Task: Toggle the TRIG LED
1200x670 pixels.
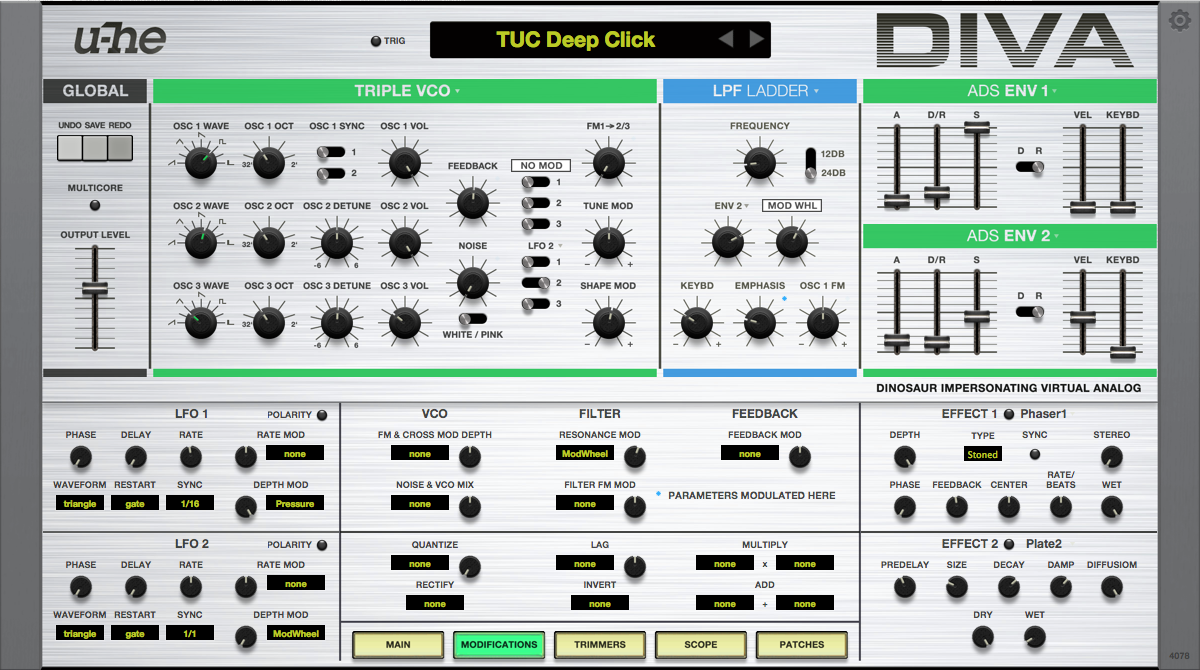Action: [376, 41]
